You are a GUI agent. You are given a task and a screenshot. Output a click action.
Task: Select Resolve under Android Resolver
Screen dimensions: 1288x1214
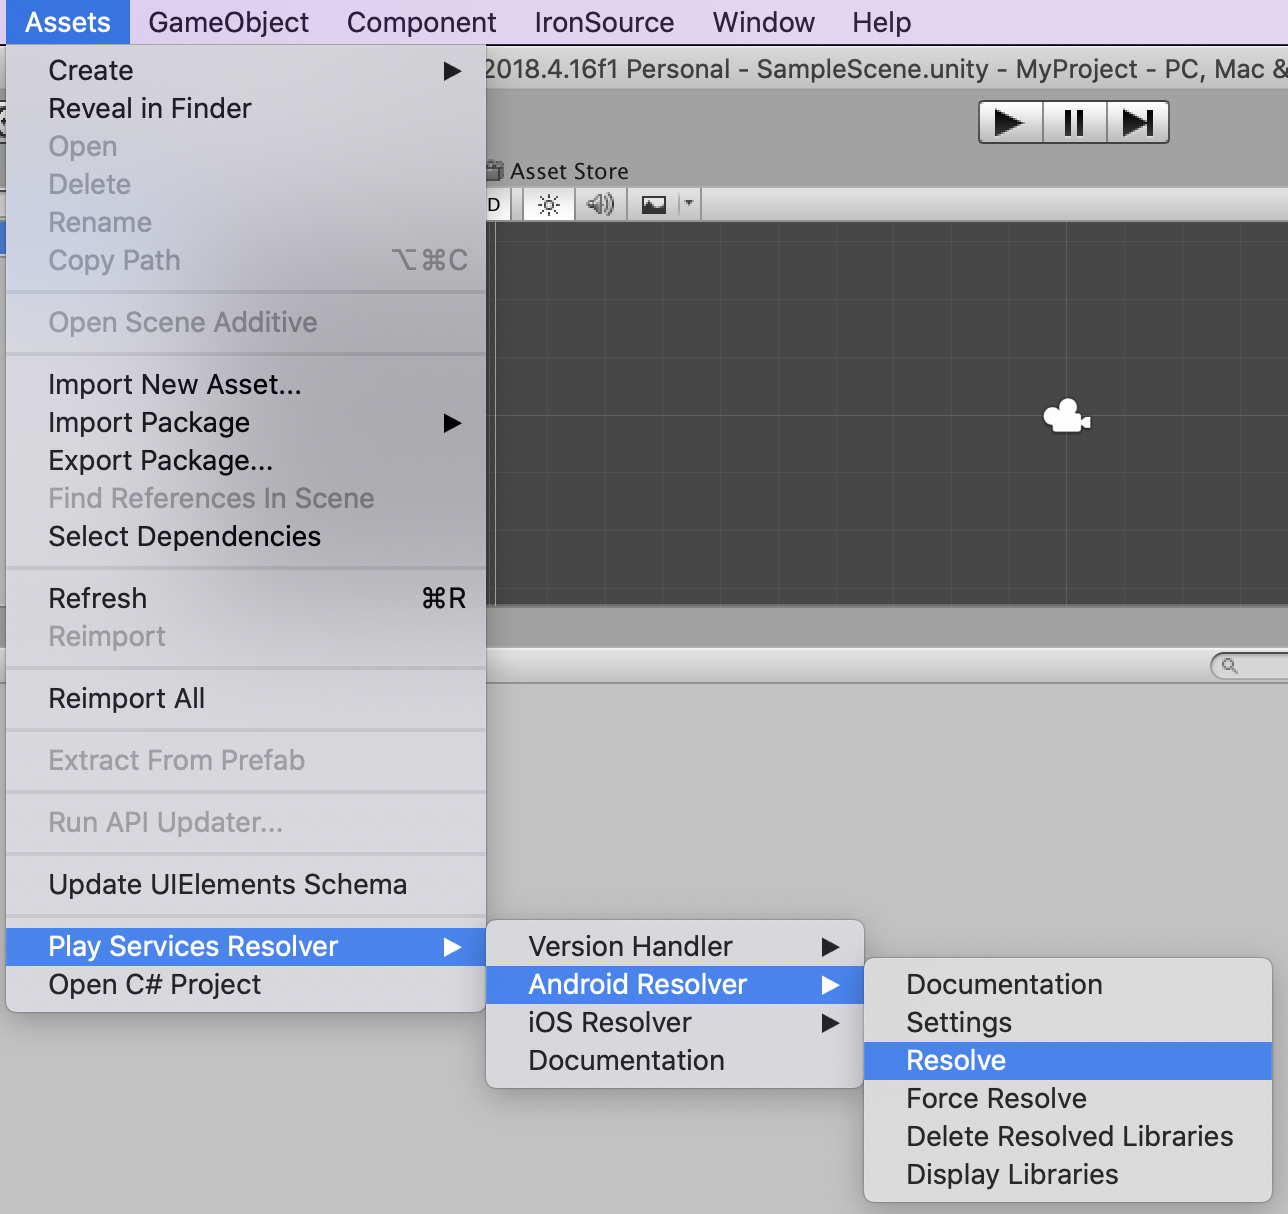coord(955,1060)
